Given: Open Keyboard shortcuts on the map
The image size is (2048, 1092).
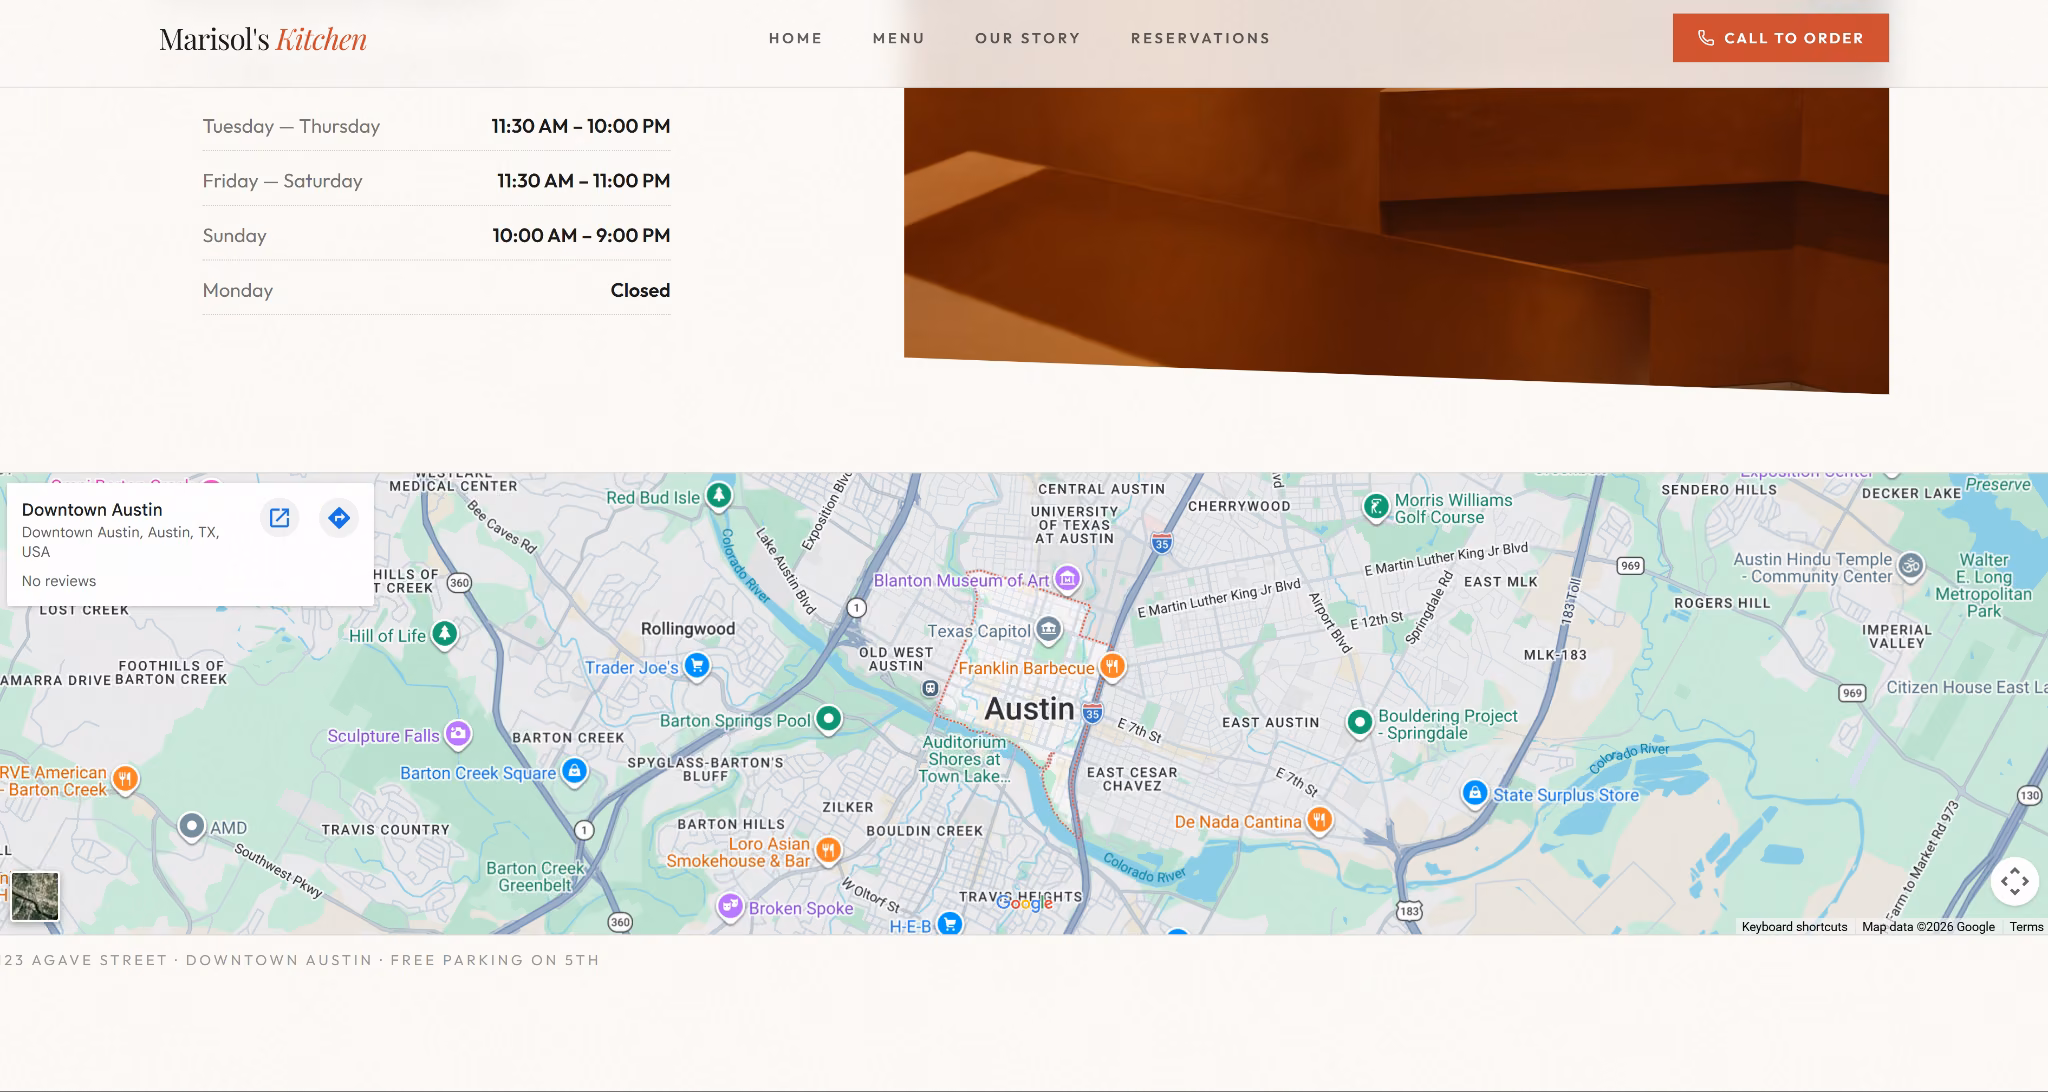Looking at the screenshot, I should pos(1794,927).
